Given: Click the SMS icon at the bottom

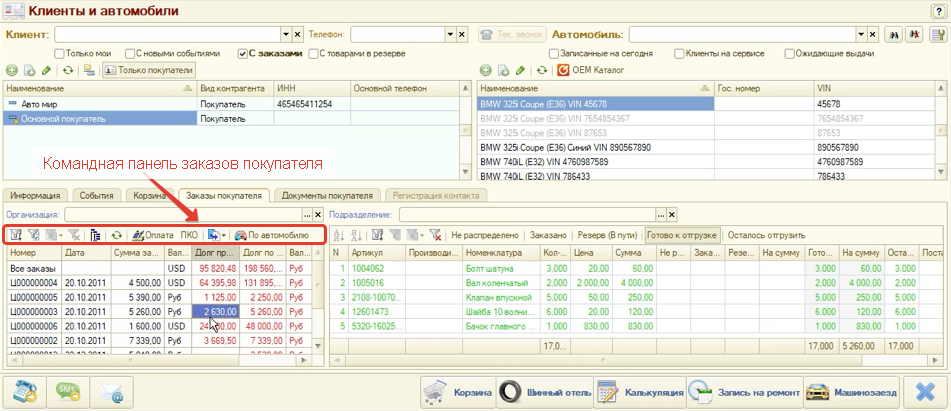Looking at the screenshot, I should click(x=68, y=393).
